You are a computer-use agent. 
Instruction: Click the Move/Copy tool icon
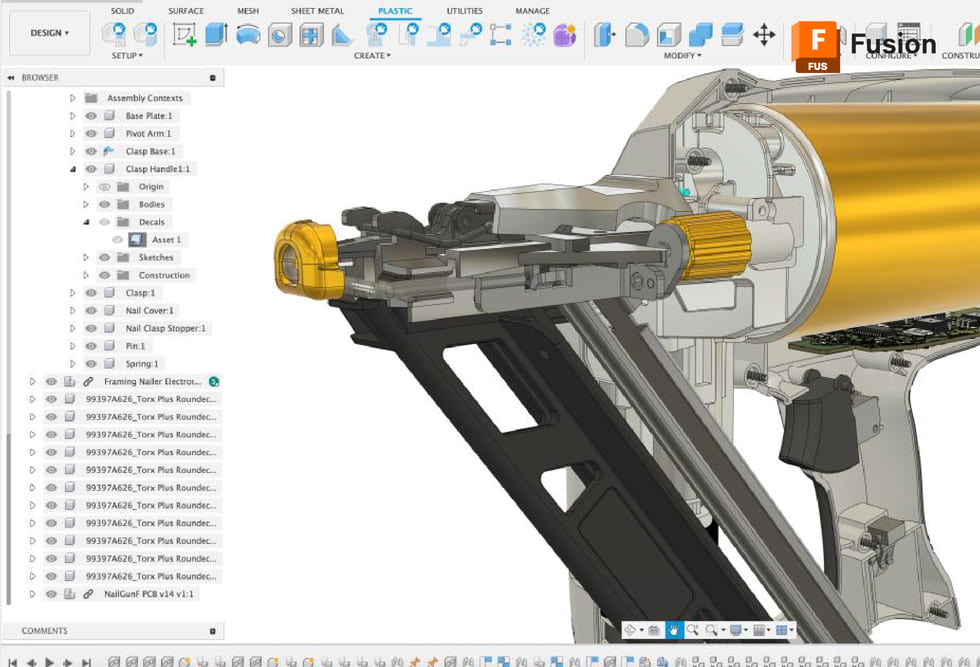[765, 33]
